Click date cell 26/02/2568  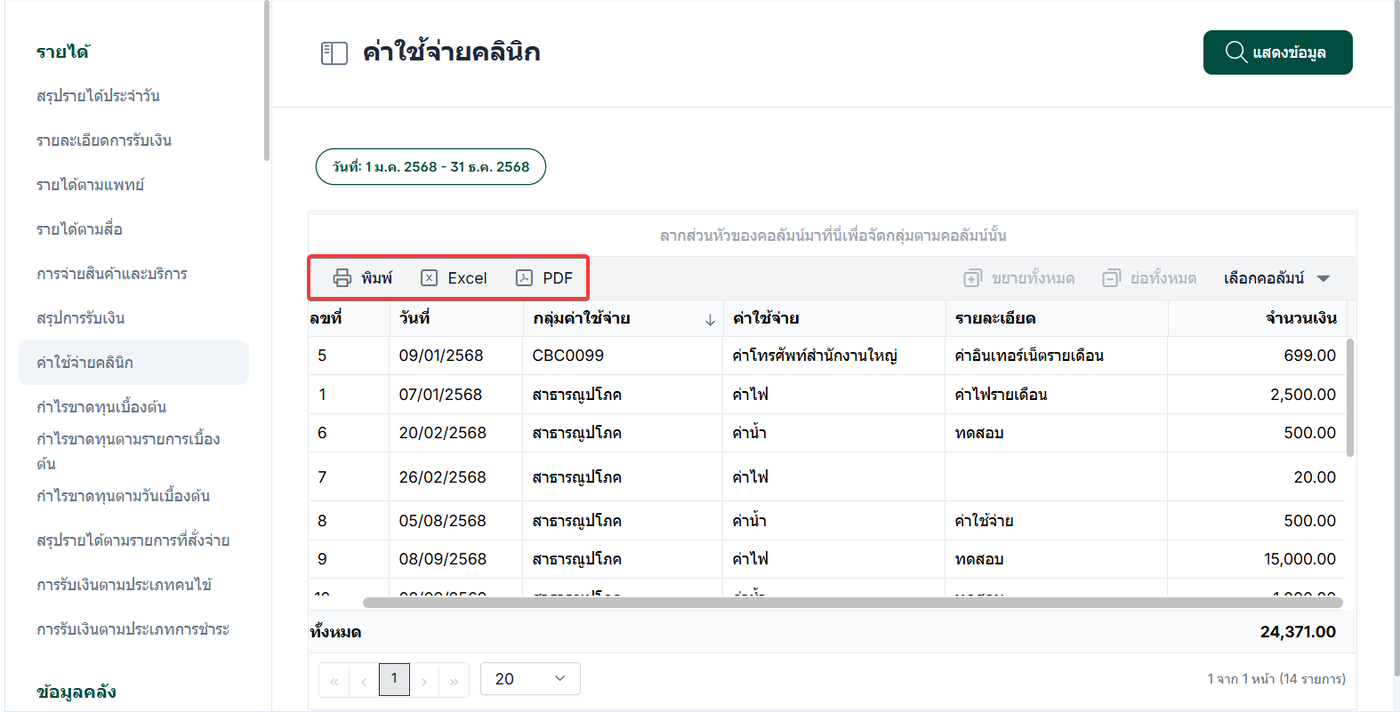[x=456, y=477]
